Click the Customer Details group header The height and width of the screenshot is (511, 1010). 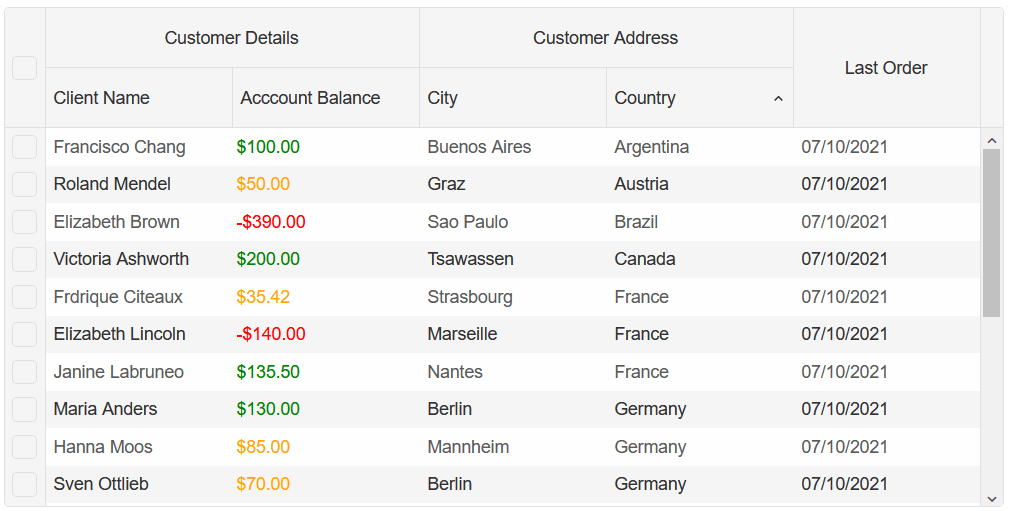click(232, 38)
